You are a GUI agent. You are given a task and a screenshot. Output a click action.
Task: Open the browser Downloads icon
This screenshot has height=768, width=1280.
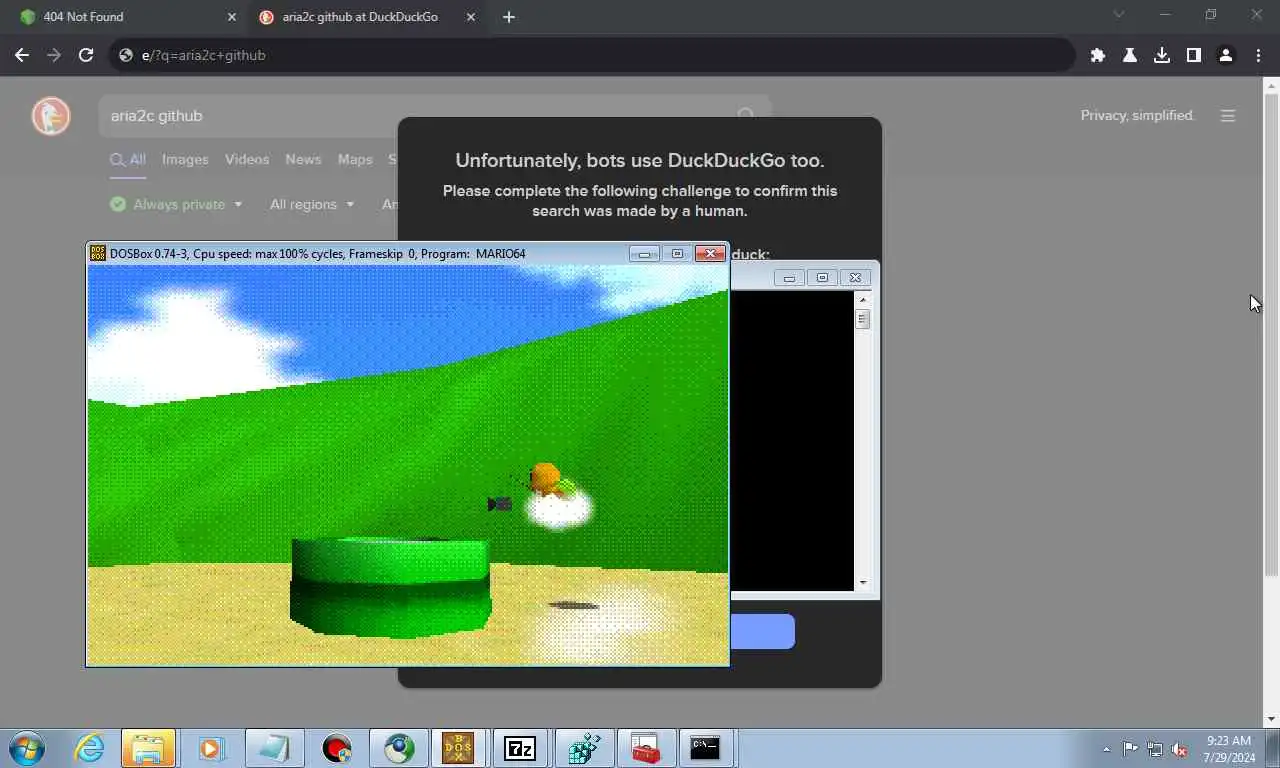(1162, 55)
